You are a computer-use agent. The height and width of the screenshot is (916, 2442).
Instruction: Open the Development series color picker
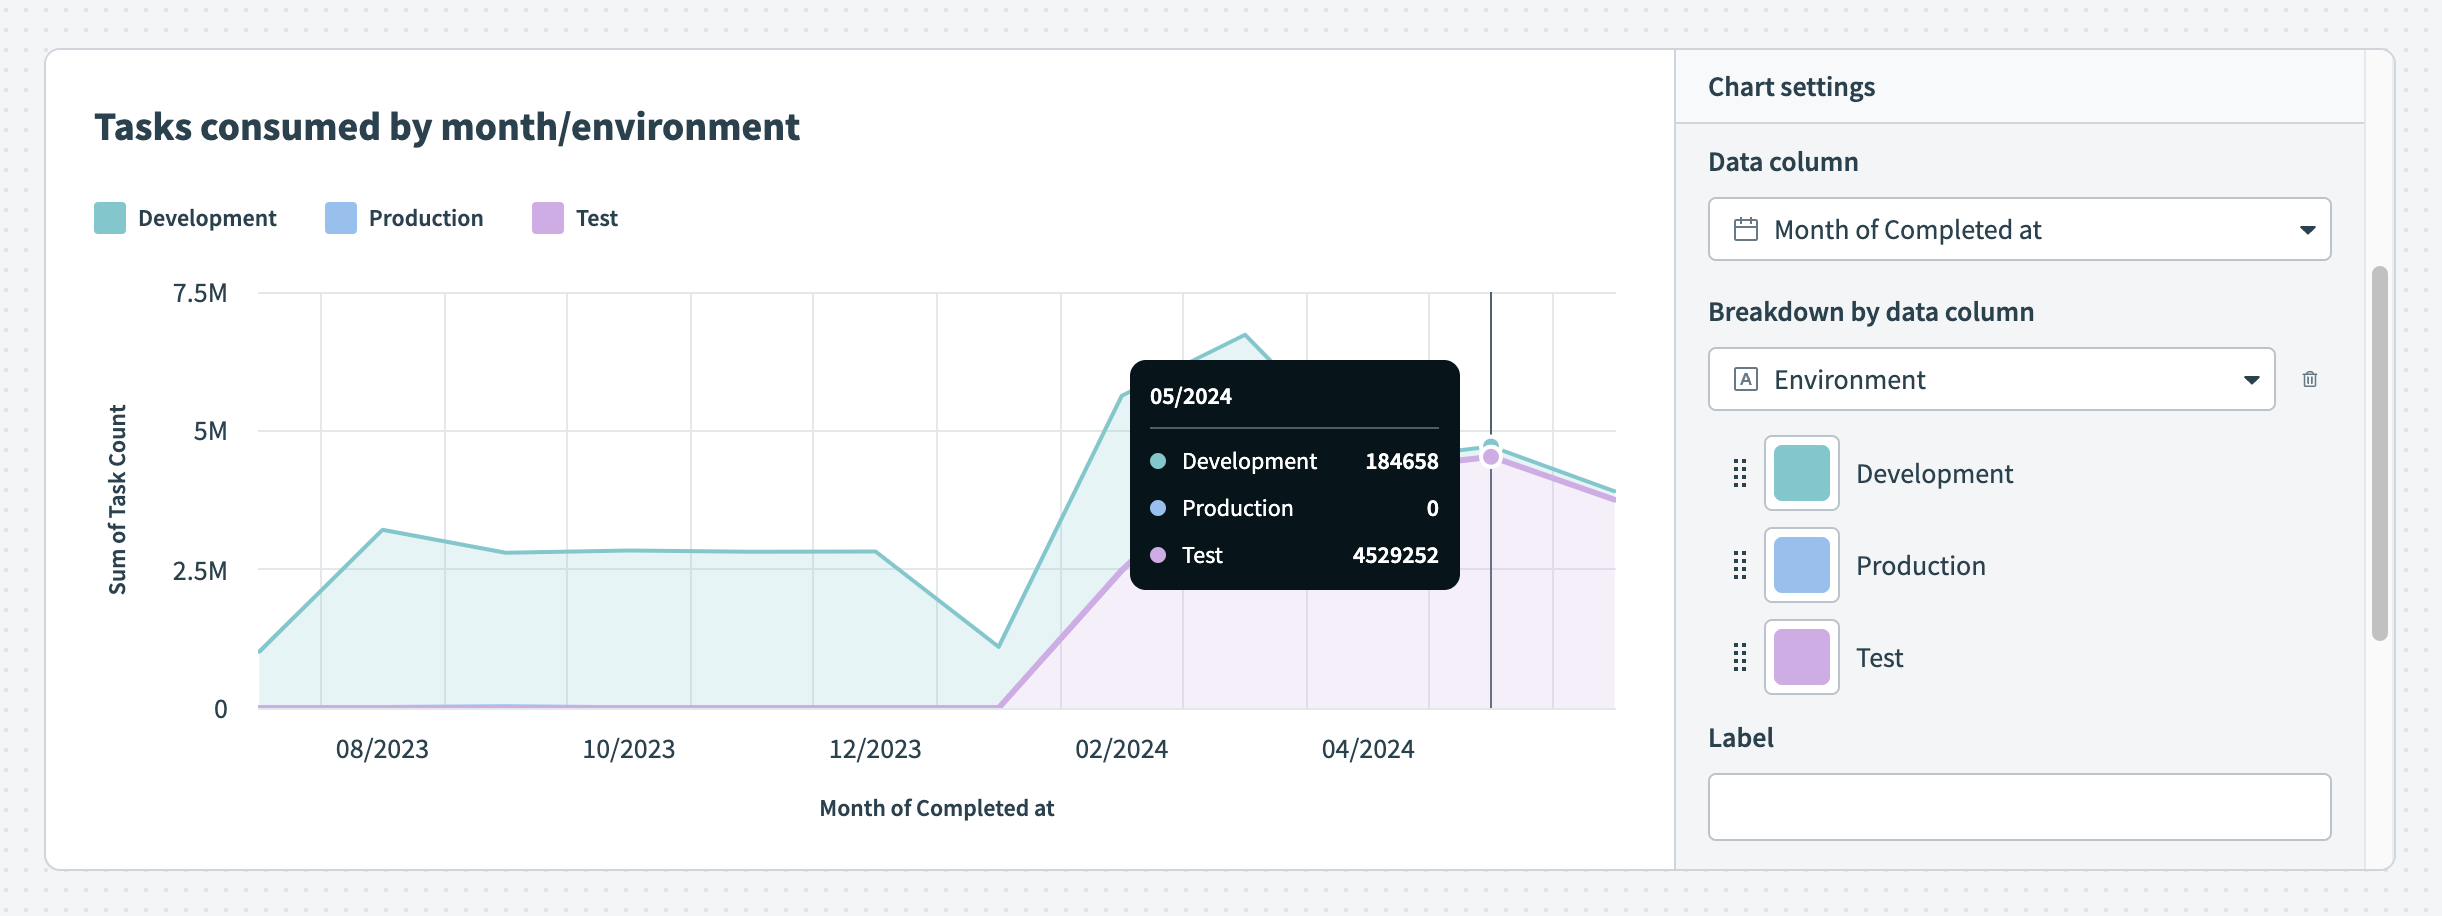click(1801, 473)
